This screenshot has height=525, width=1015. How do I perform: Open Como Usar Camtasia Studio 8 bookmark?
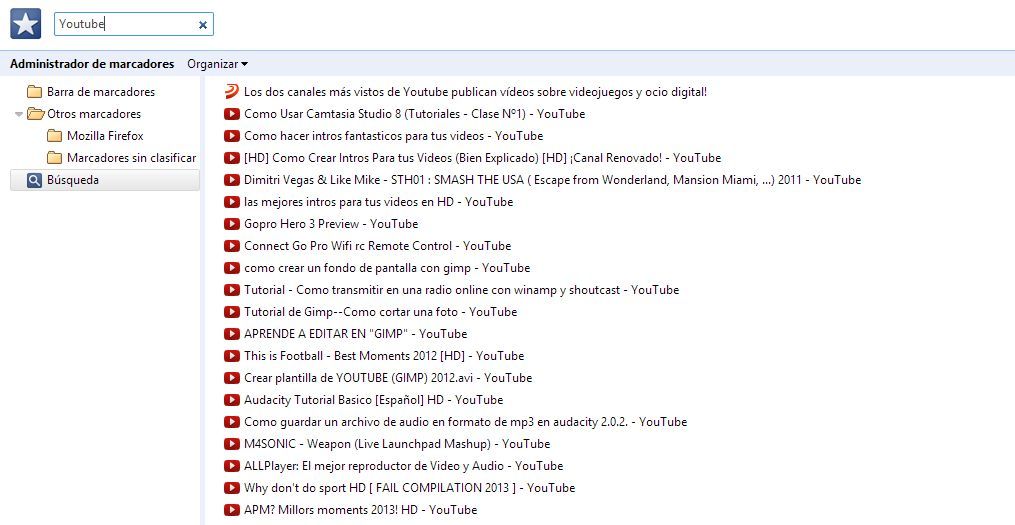414,114
